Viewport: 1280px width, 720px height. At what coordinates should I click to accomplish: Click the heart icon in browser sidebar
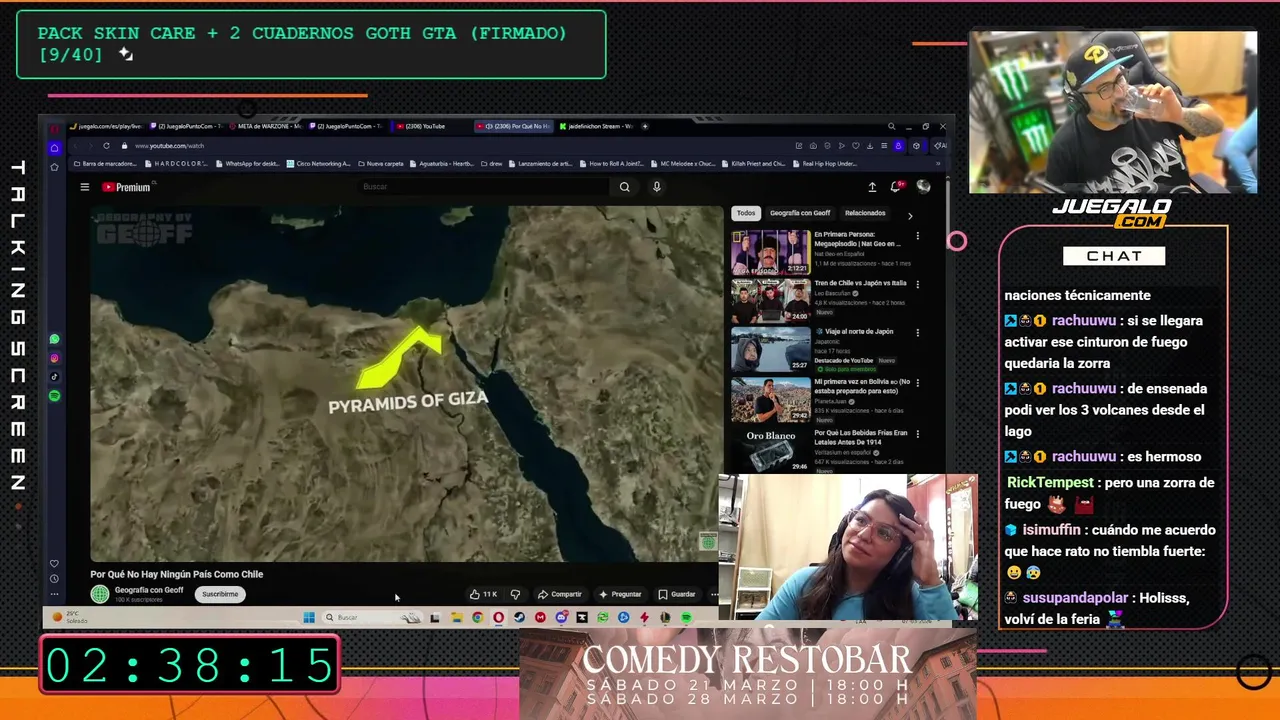(54, 564)
